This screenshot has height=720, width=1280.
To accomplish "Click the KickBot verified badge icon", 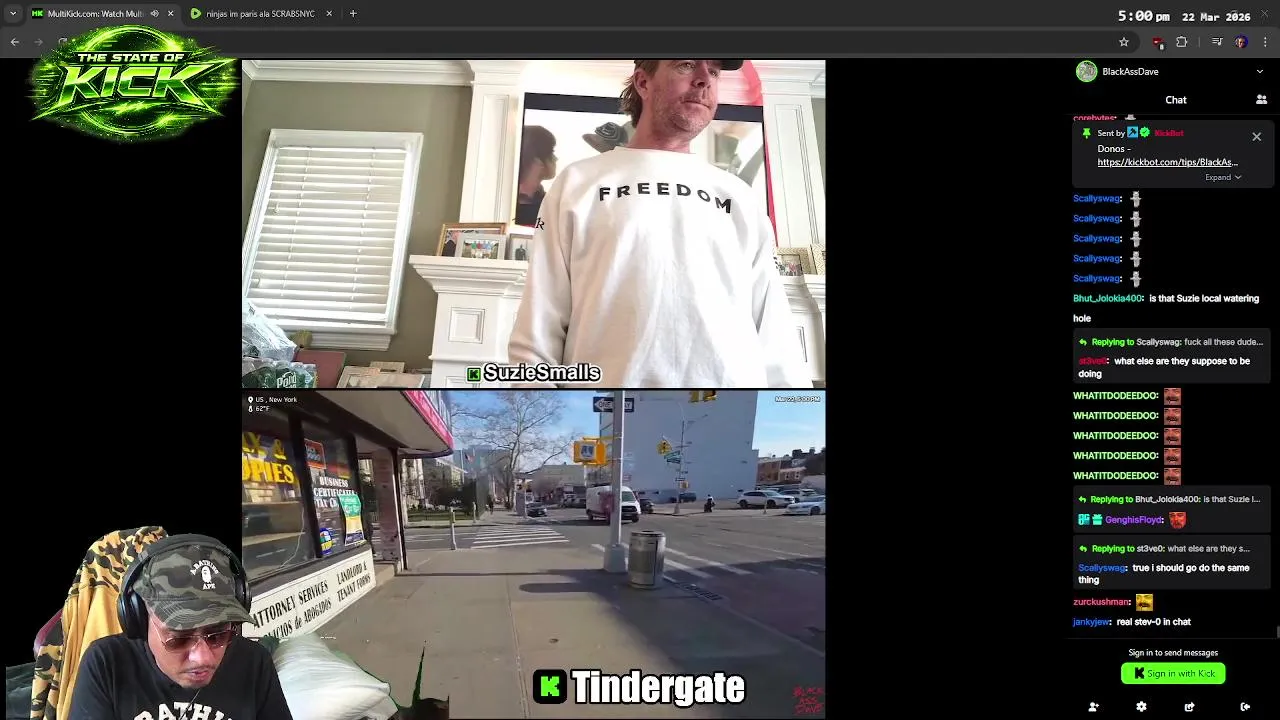I will pyautogui.click(x=1145, y=133).
